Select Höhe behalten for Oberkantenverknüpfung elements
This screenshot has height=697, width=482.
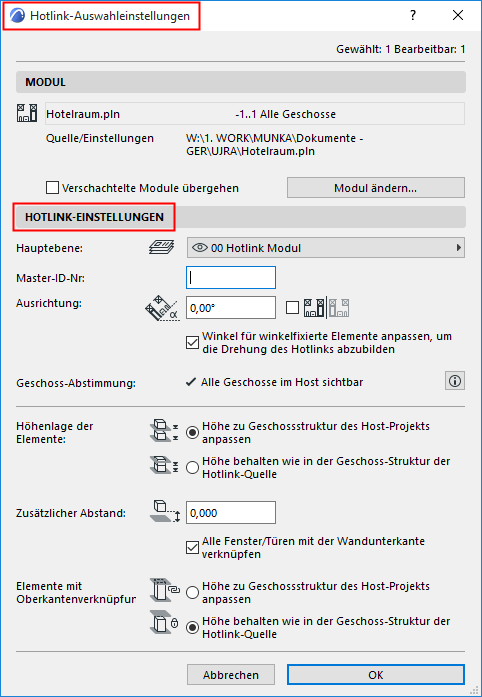point(192,628)
